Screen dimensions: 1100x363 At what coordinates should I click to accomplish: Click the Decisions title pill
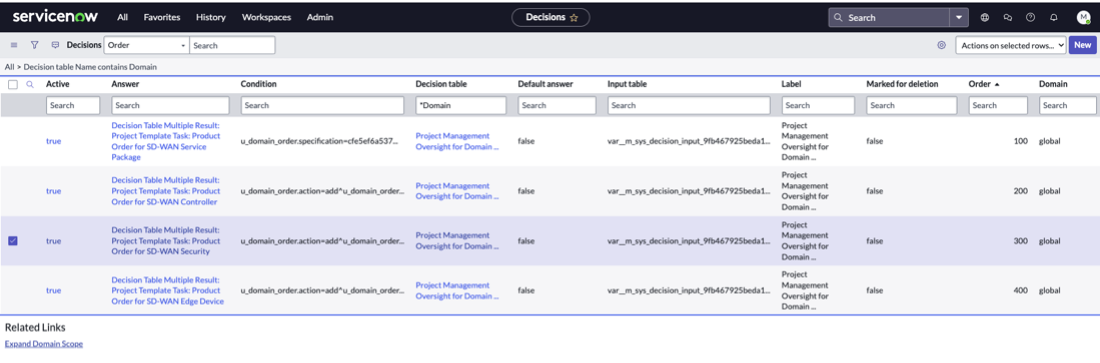551,18
